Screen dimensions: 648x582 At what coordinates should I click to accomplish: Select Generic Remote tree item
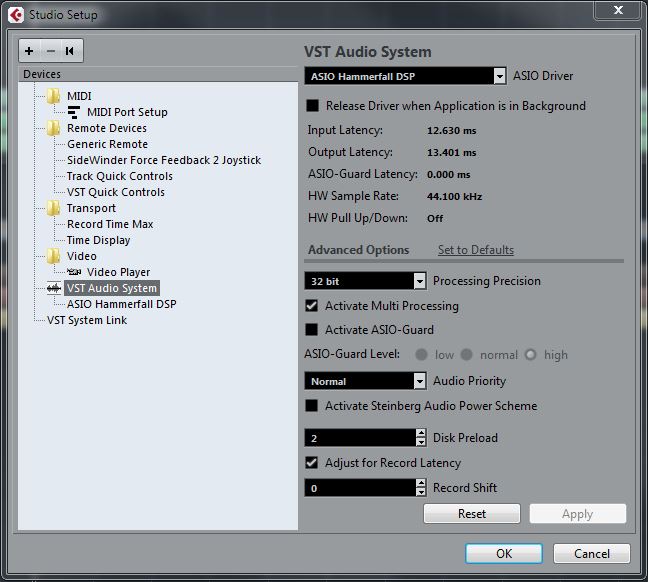click(x=107, y=144)
